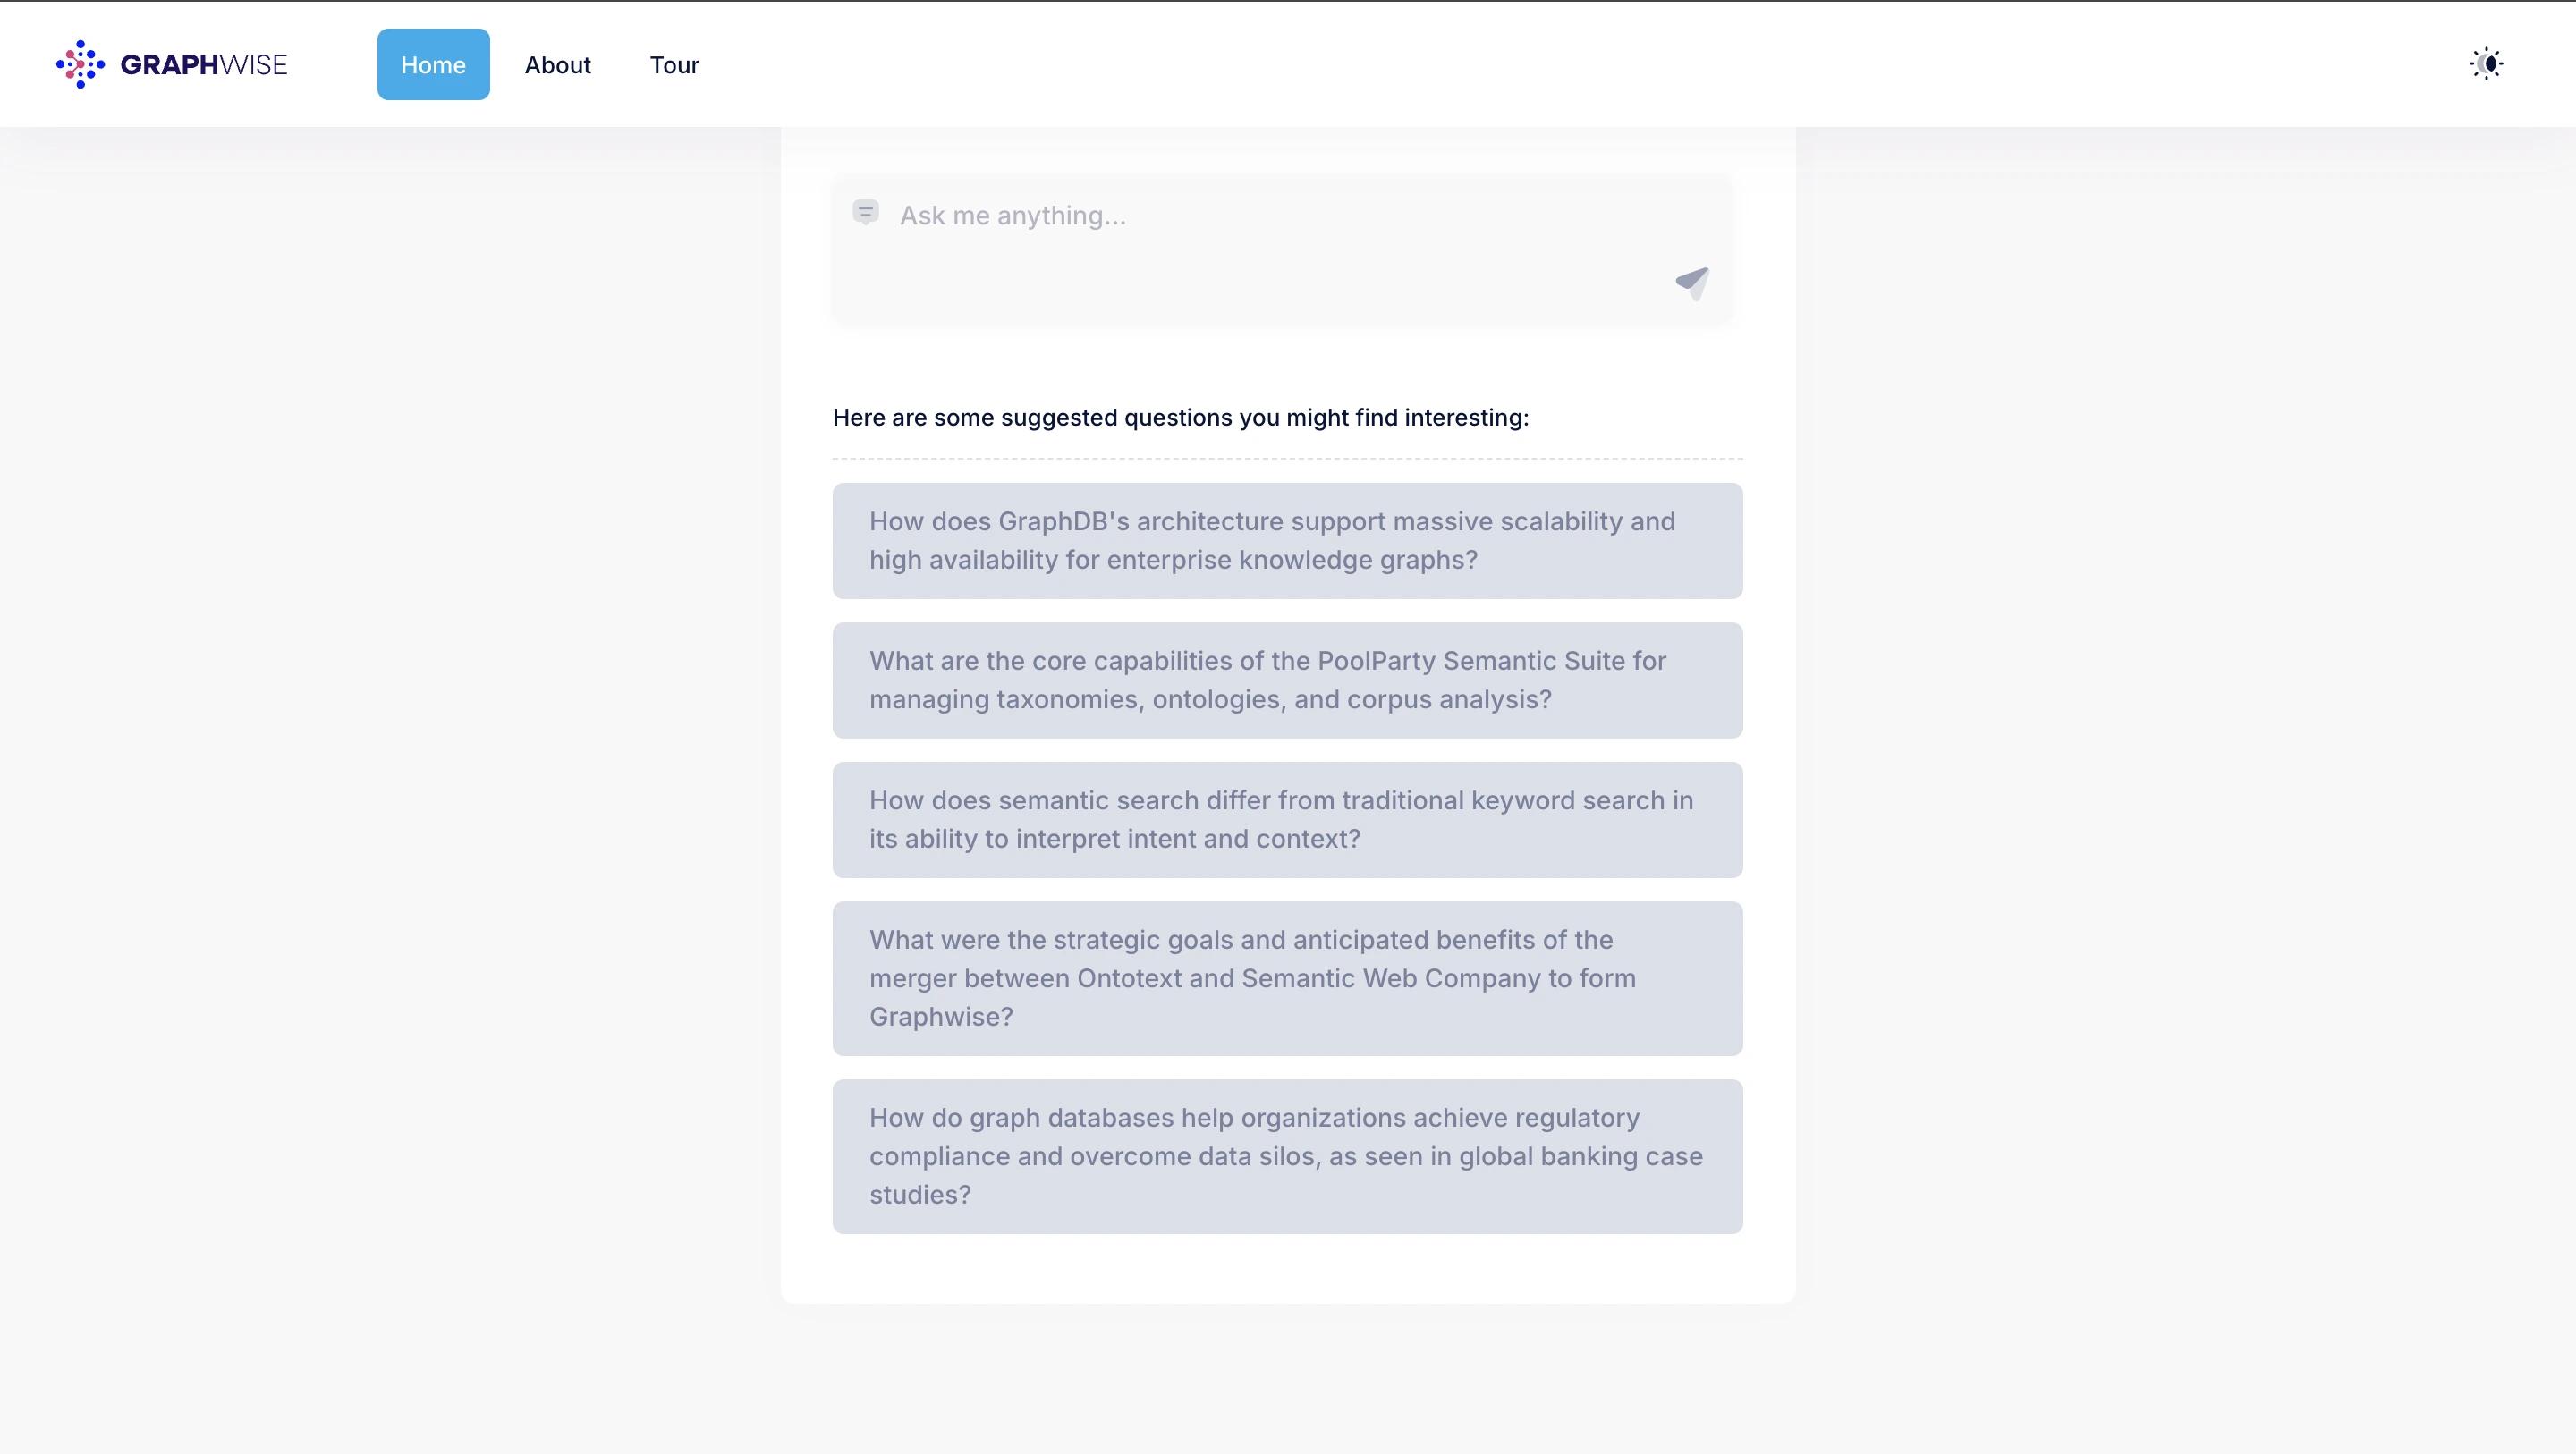Image resolution: width=2576 pixels, height=1454 pixels.
Task: Open the Tour menu item
Action: [674, 65]
